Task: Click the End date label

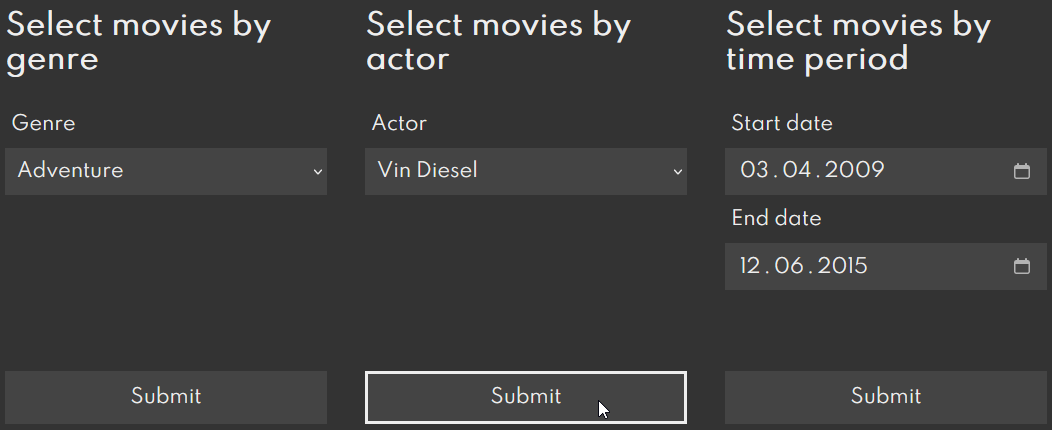Action: coord(776,218)
